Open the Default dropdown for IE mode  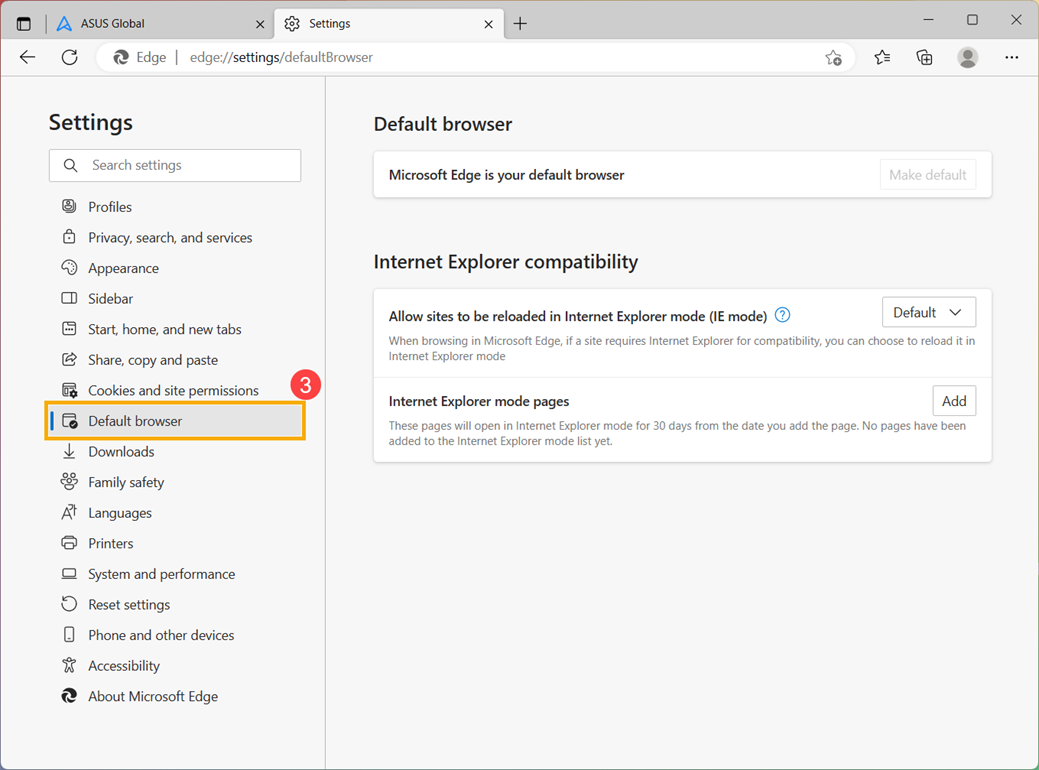[x=928, y=311]
